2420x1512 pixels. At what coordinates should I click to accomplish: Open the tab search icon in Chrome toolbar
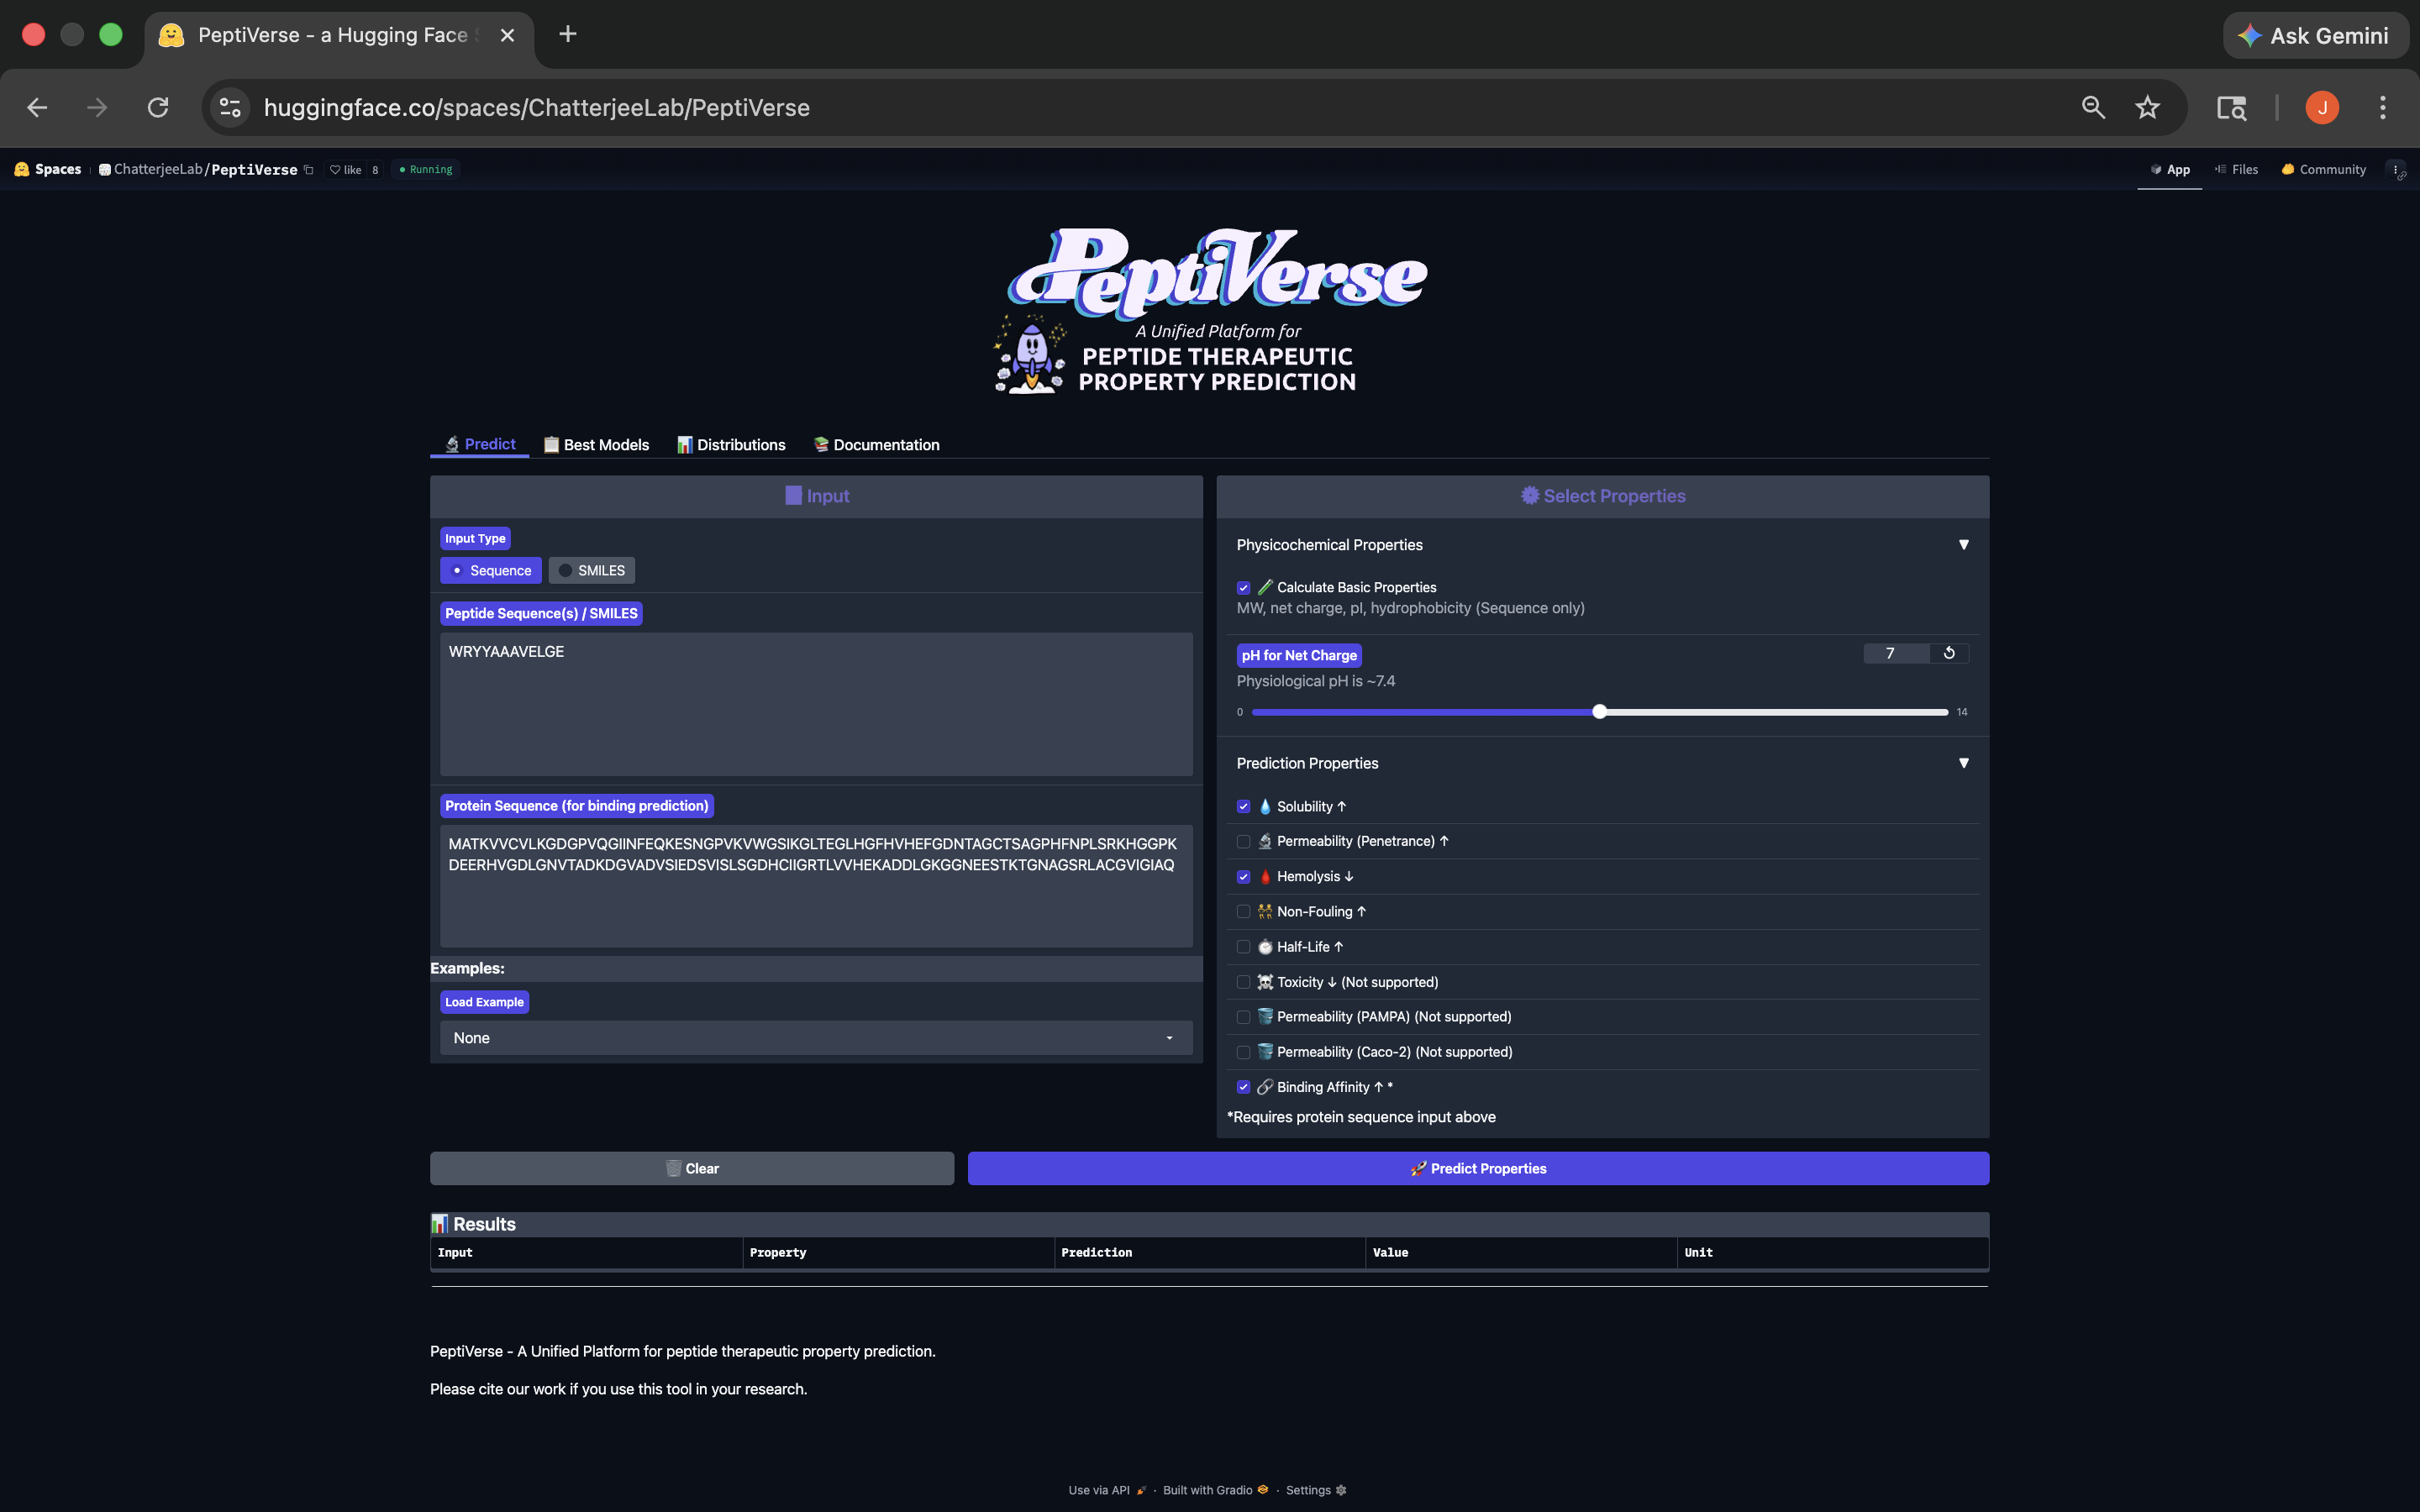click(x=2232, y=108)
